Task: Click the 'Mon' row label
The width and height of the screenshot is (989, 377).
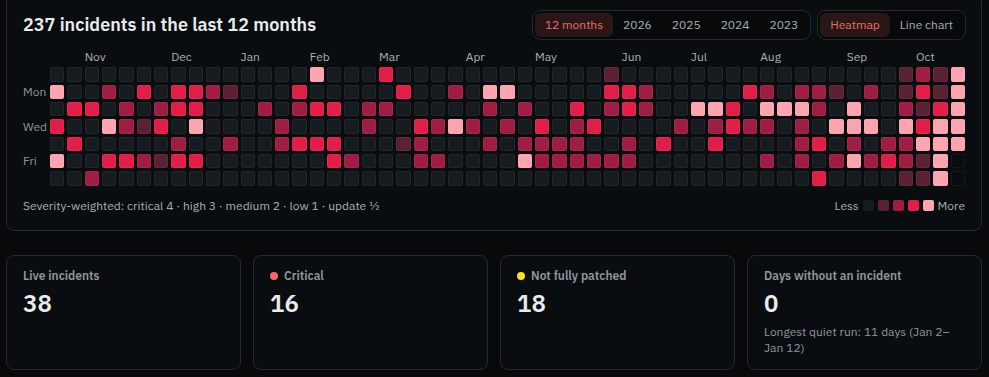Action: click(35, 92)
